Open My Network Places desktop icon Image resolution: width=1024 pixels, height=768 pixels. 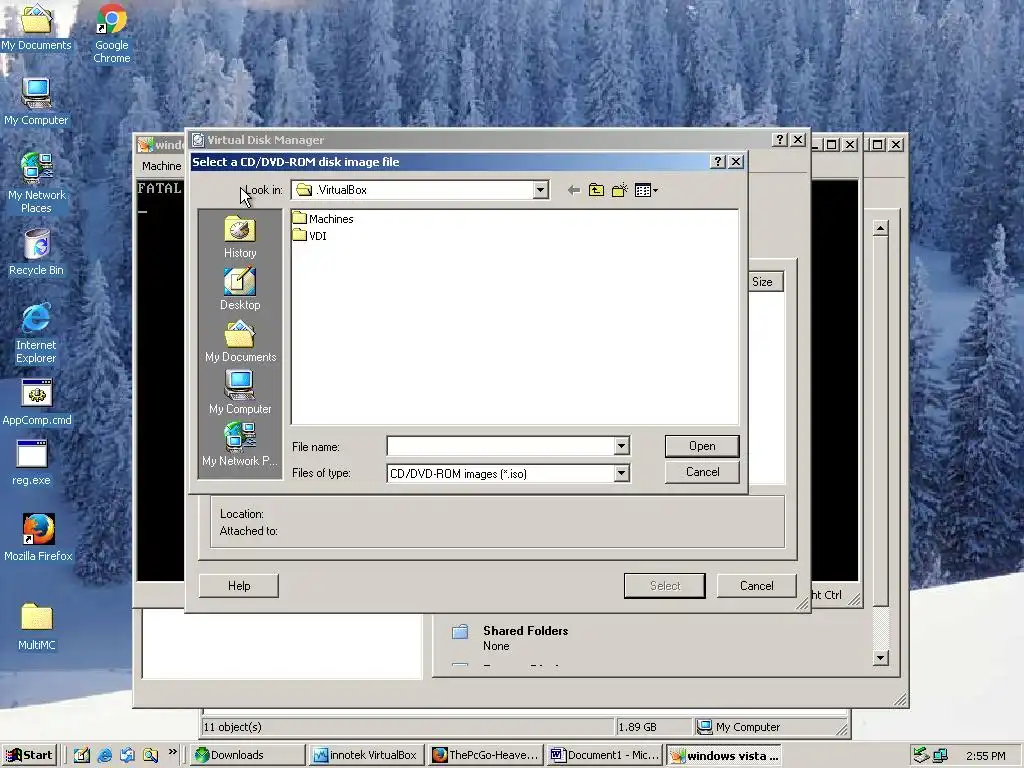tap(36, 183)
